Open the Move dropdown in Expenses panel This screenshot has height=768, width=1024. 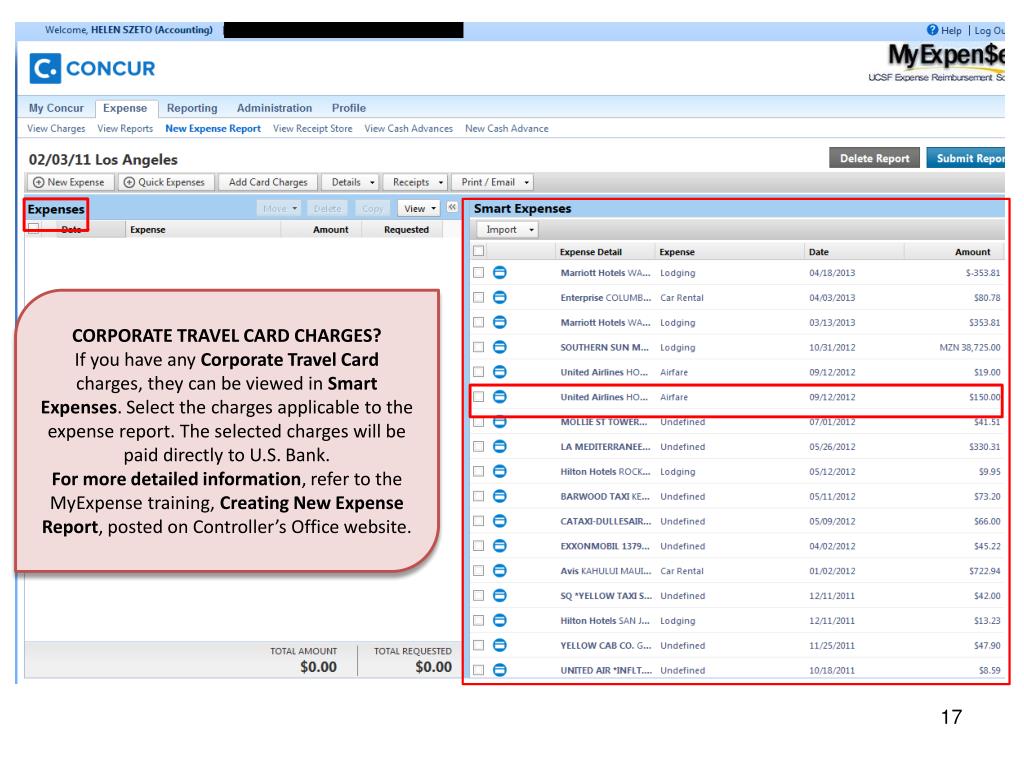[x=279, y=208]
